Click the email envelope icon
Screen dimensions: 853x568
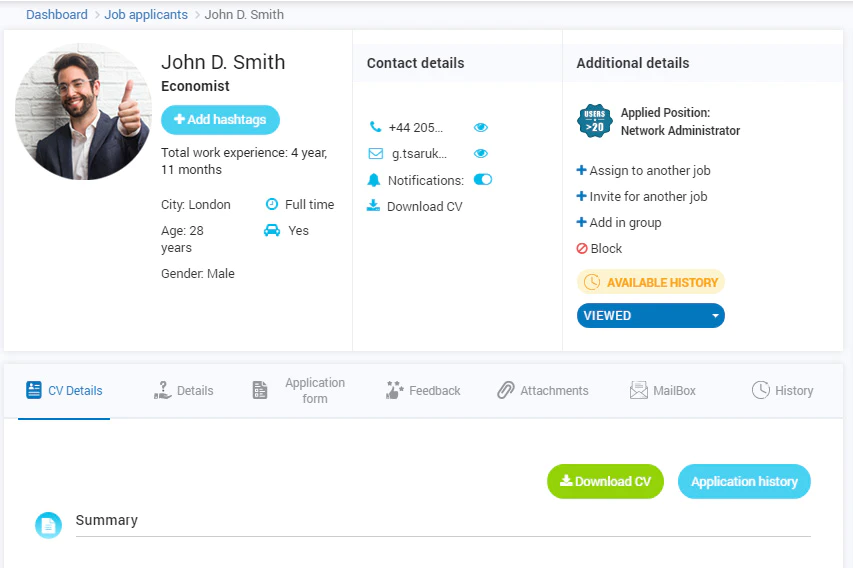375,153
